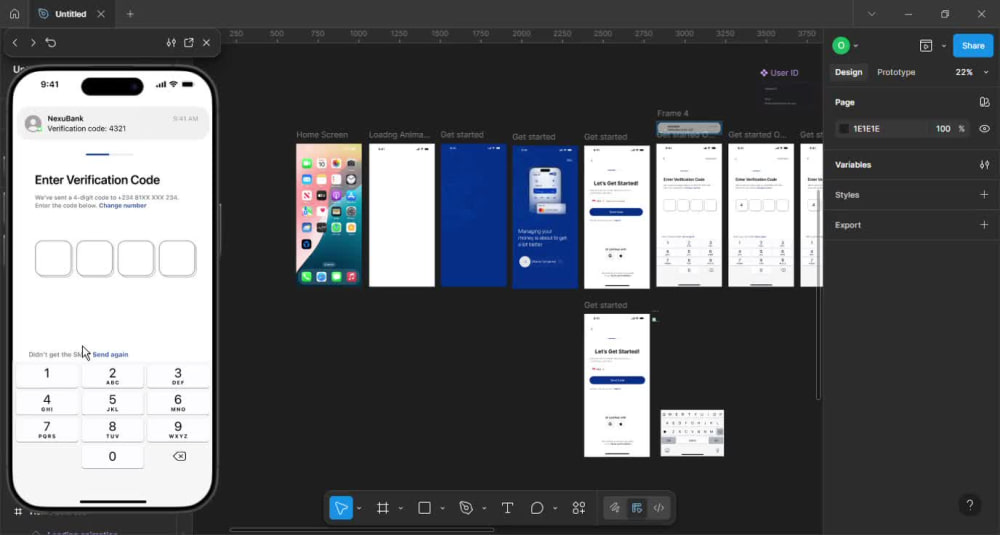Screen dimensions: 1000x535
Task: Tap keypad digit 9 in preview
Action: pos(178,430)
